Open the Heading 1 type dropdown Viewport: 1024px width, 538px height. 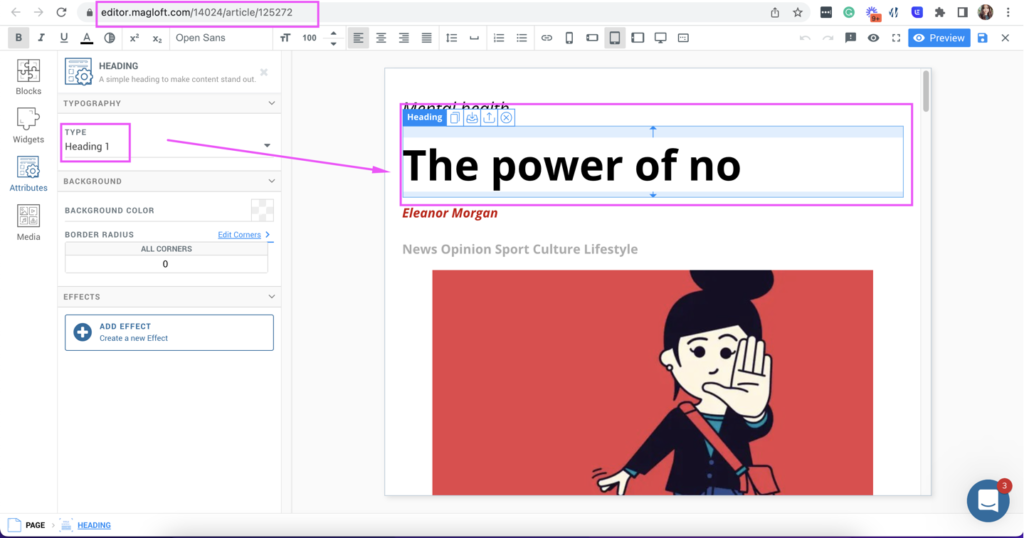[x=168, y=146]
